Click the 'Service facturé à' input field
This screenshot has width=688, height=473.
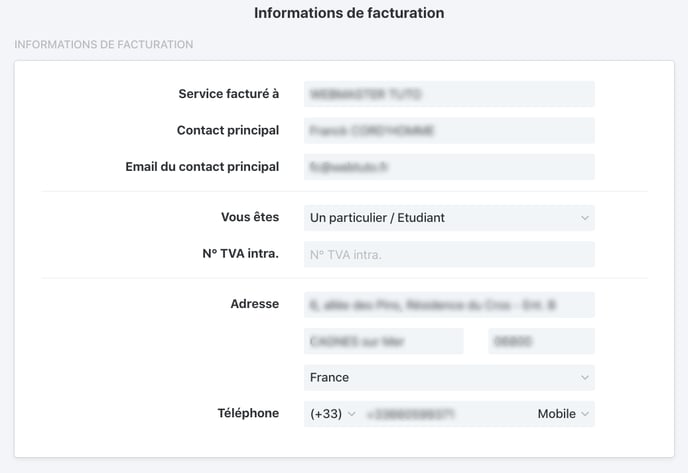449,94
